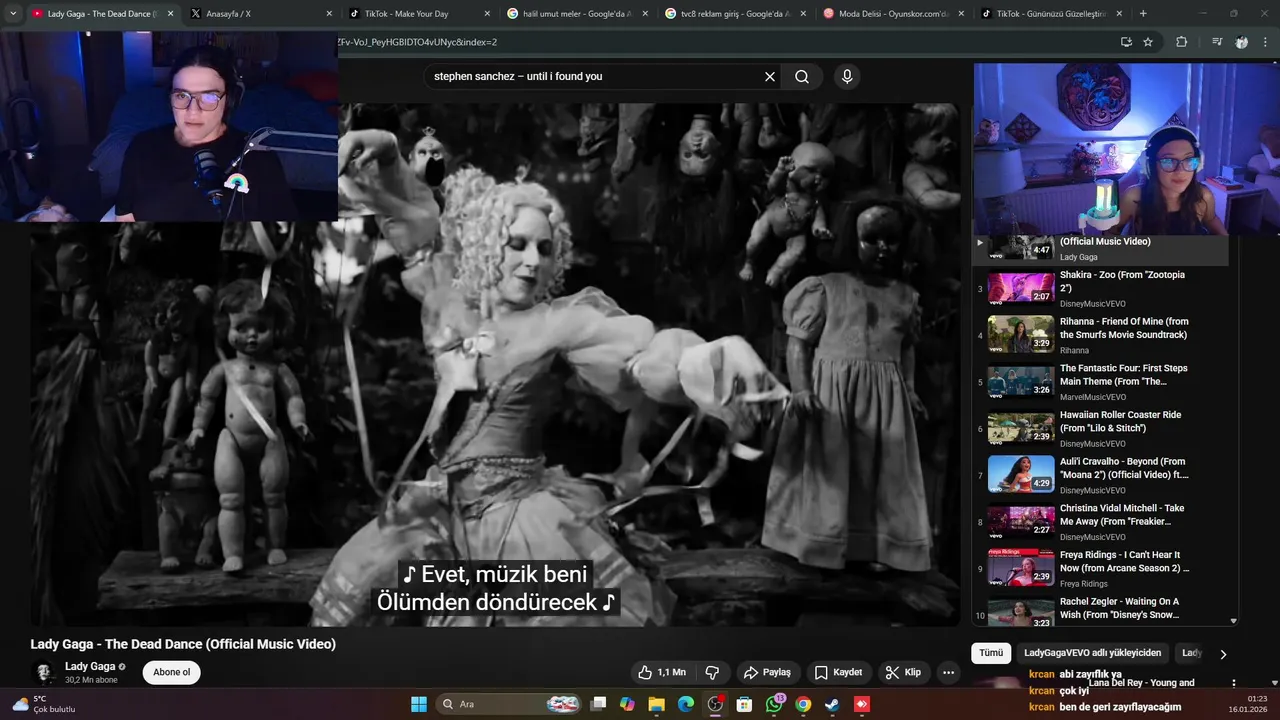Install app icon in address bar
The width and height of the screenshot is (1280, 720).
[1126, 42]
